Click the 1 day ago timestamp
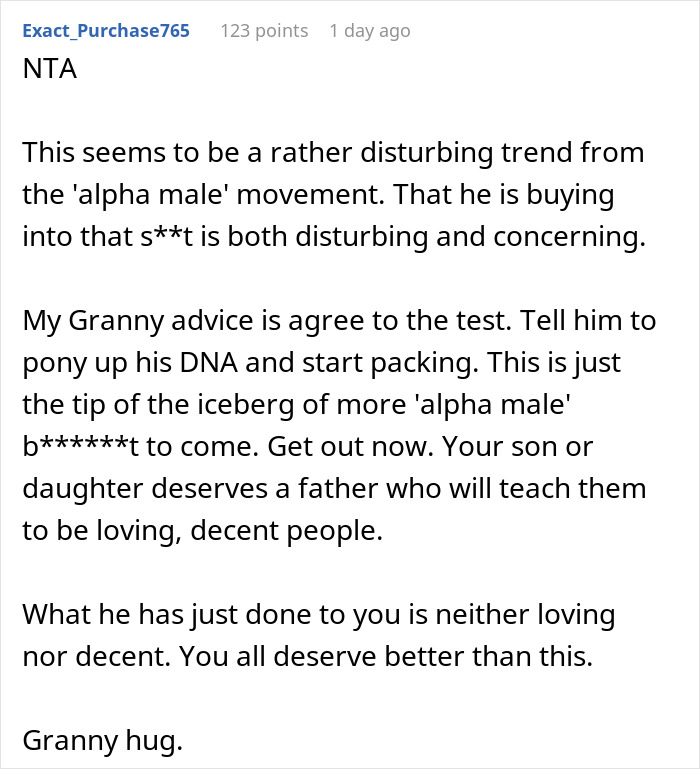 (x=370, y=31)
